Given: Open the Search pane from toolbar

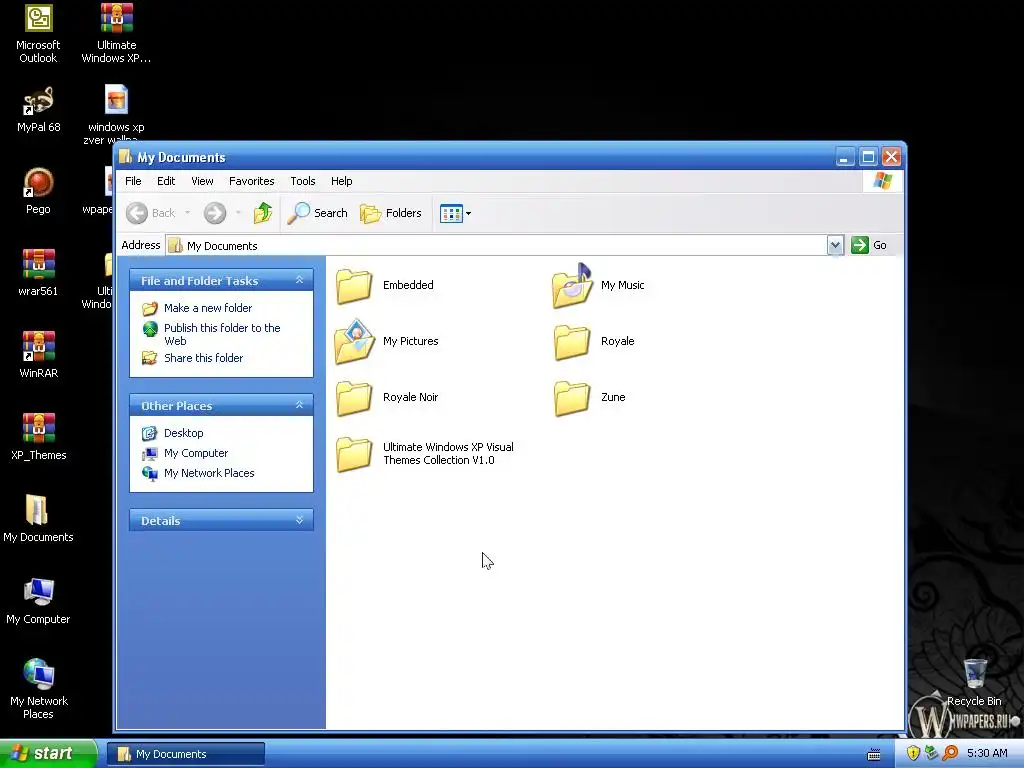Looking at the screenshot, I should (317, 213).
